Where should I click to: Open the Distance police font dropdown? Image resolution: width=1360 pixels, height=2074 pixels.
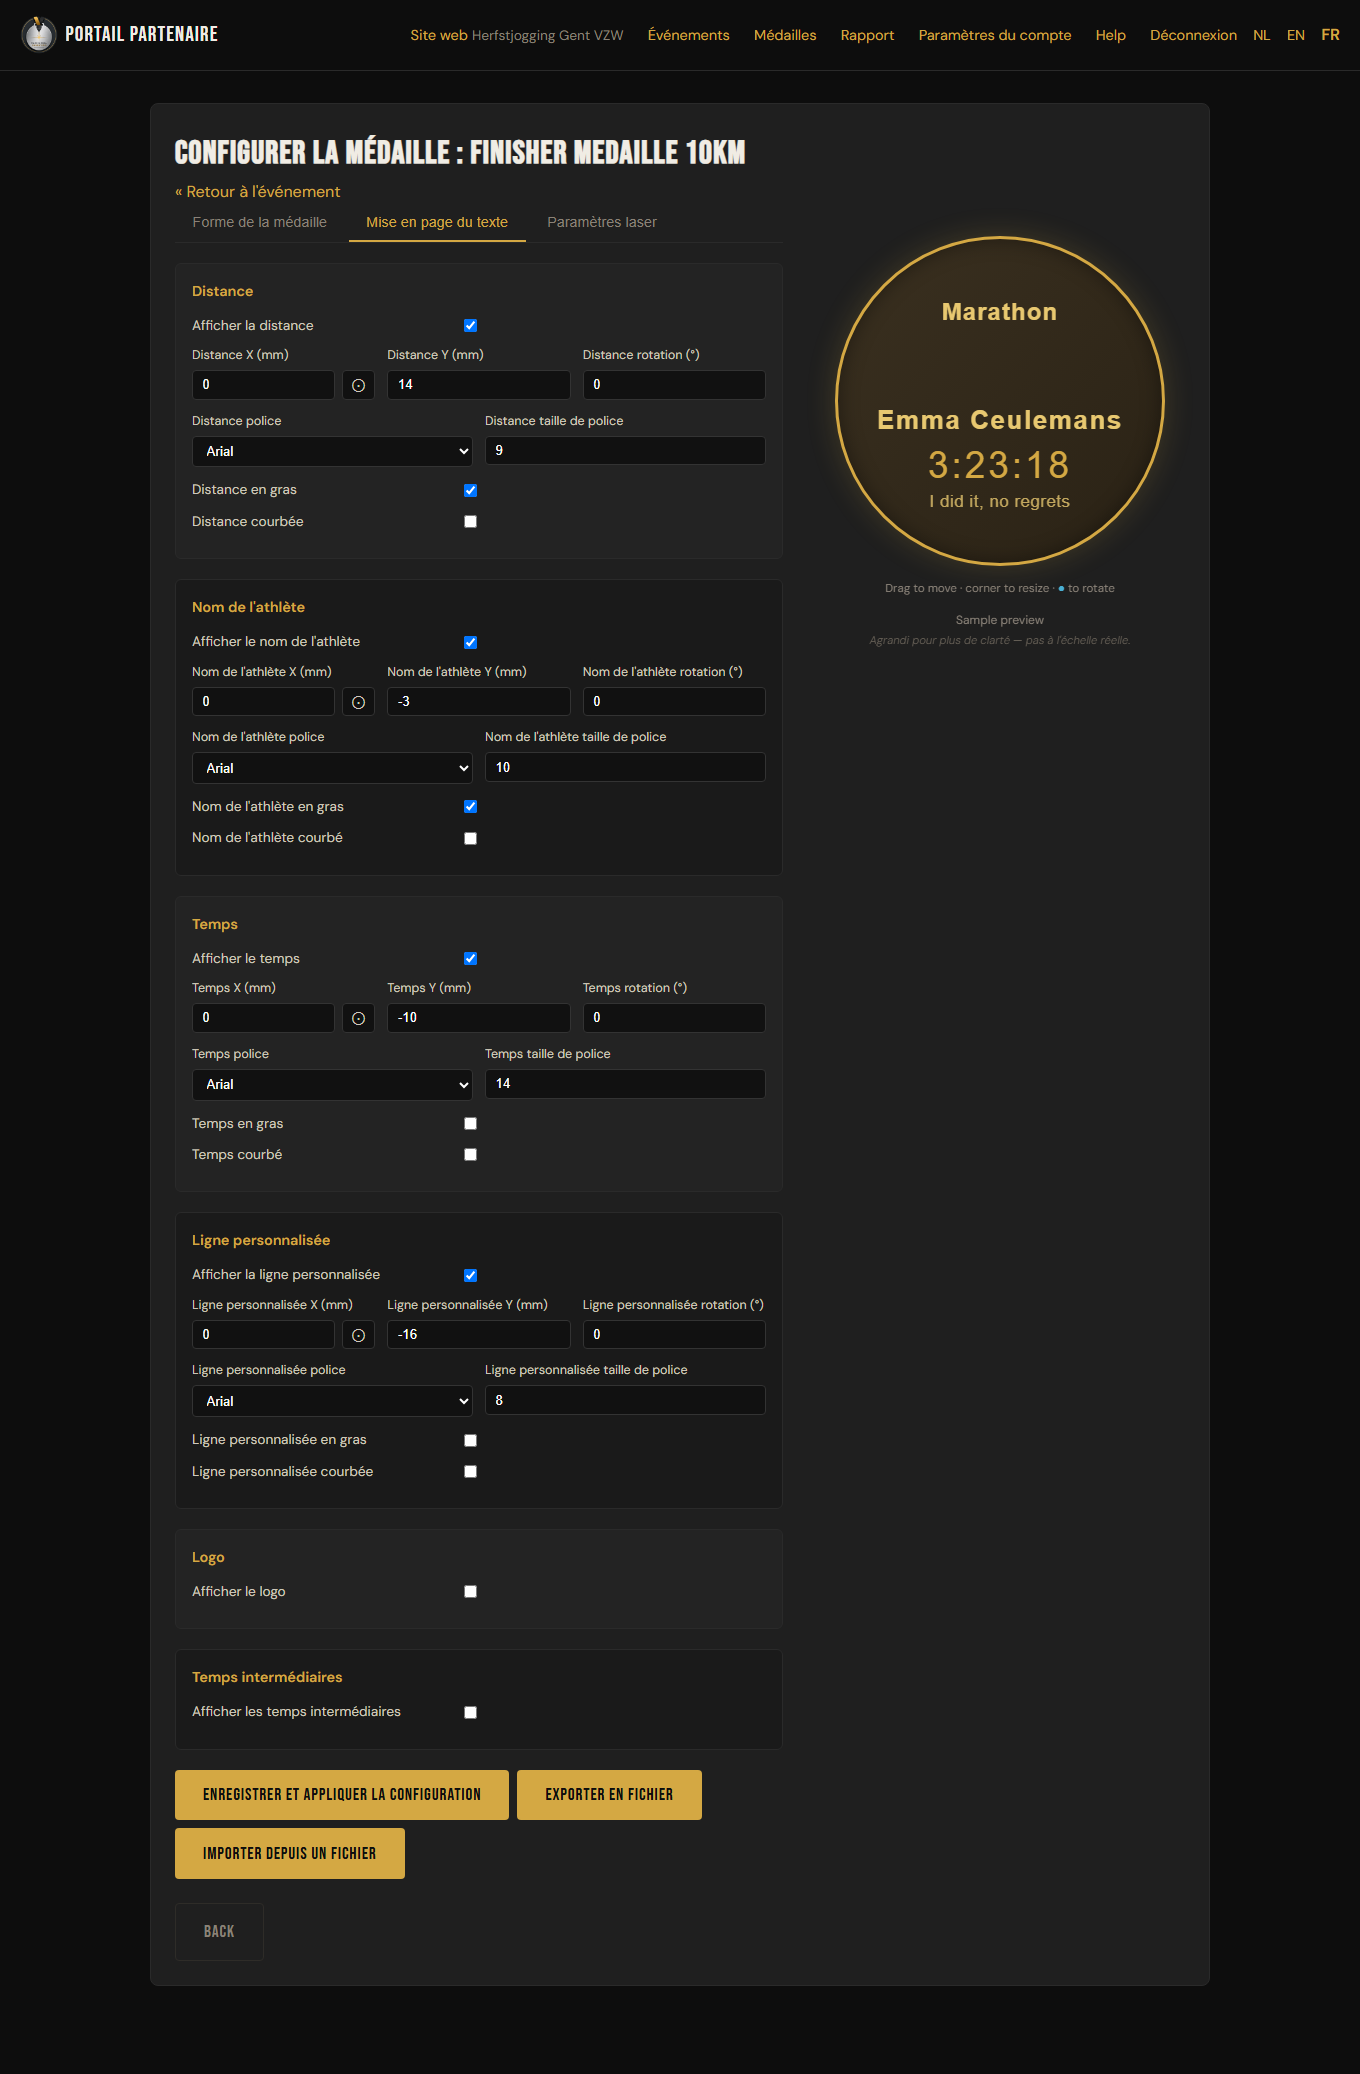point(332,451)
